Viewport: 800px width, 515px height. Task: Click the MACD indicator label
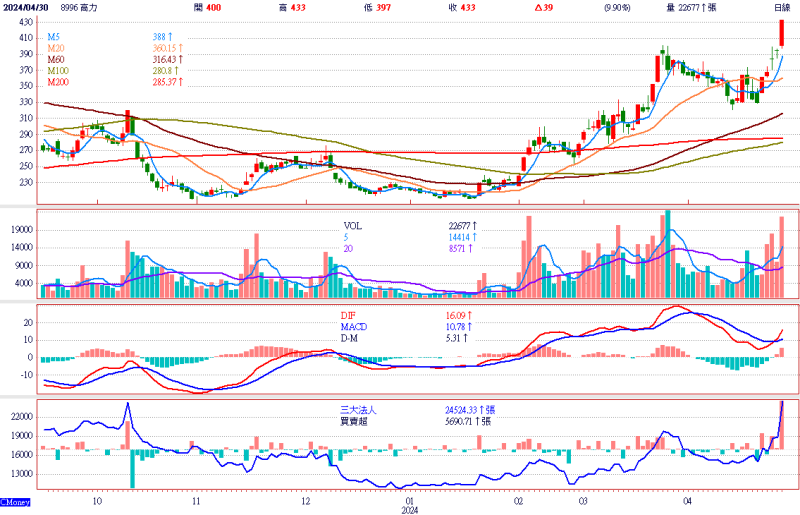[x=356, y=326]
